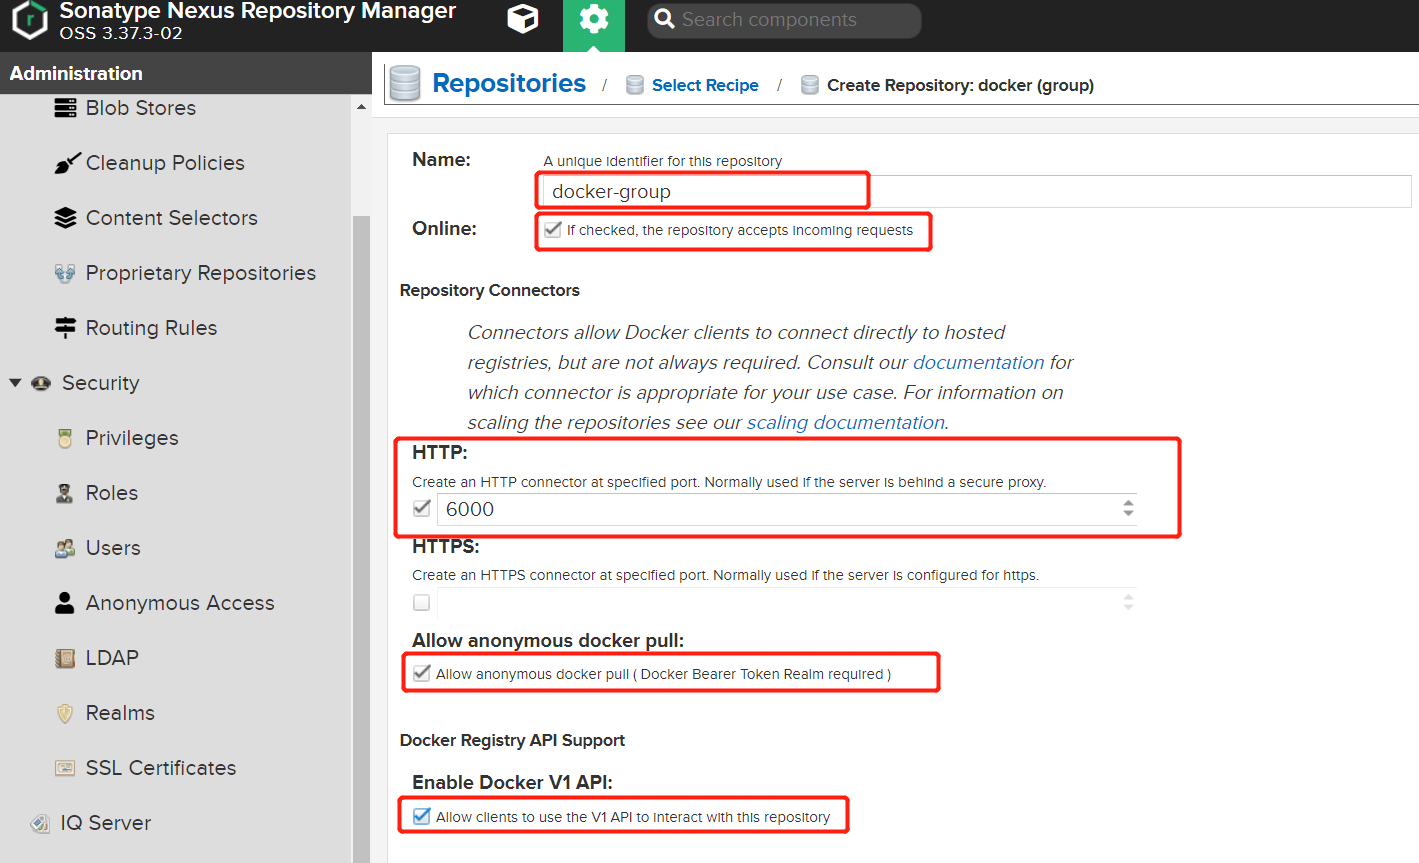Click the sidebar scroll up arrow
The width and height of the screenshot is (1419, 863).
point(361,106)
